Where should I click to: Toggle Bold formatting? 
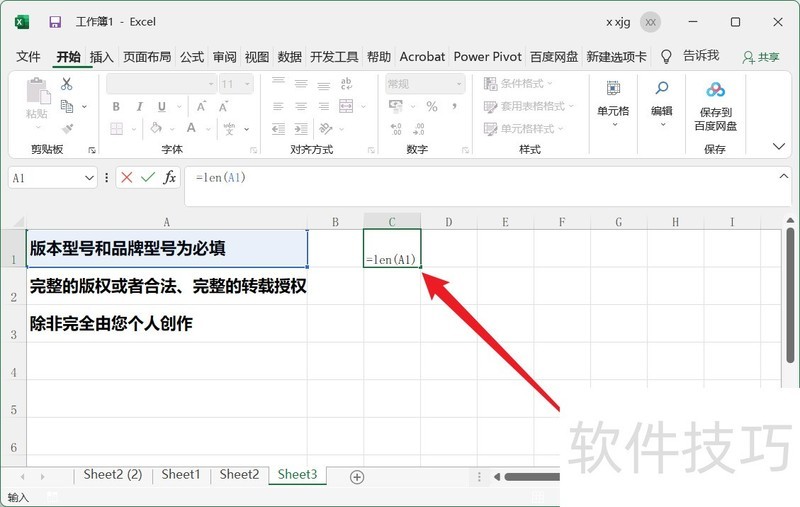[x=116, y=107]
